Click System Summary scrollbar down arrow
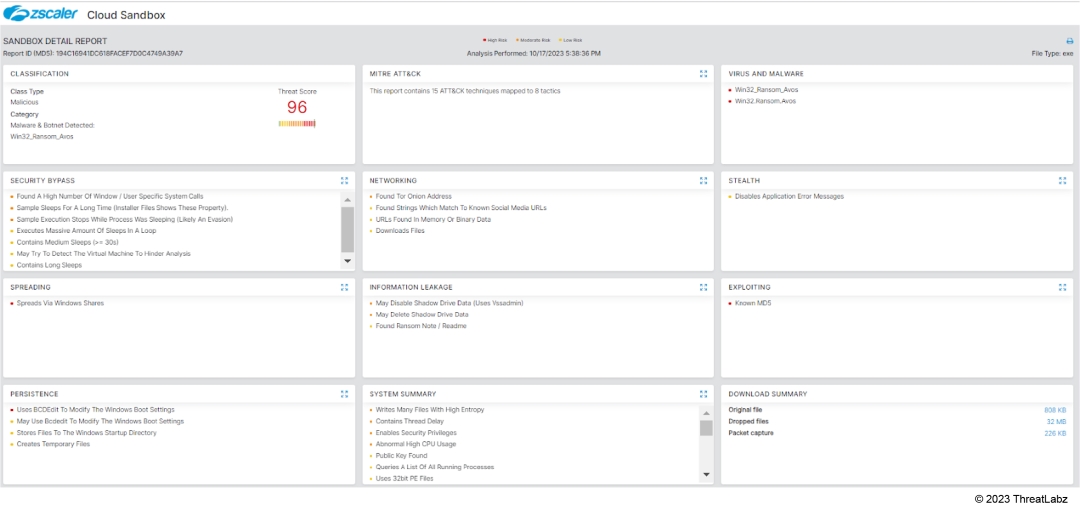 coord(706,475)
